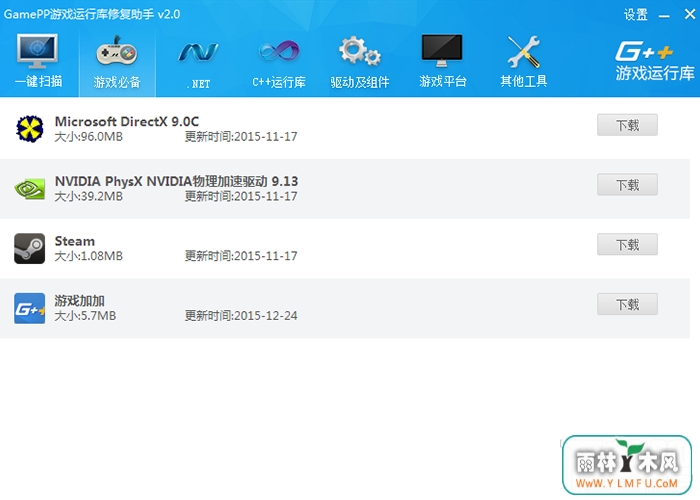Select the 游戏必备 gamepad tab
The height and width of the screenshot is (500, 700).
(117, 62)
